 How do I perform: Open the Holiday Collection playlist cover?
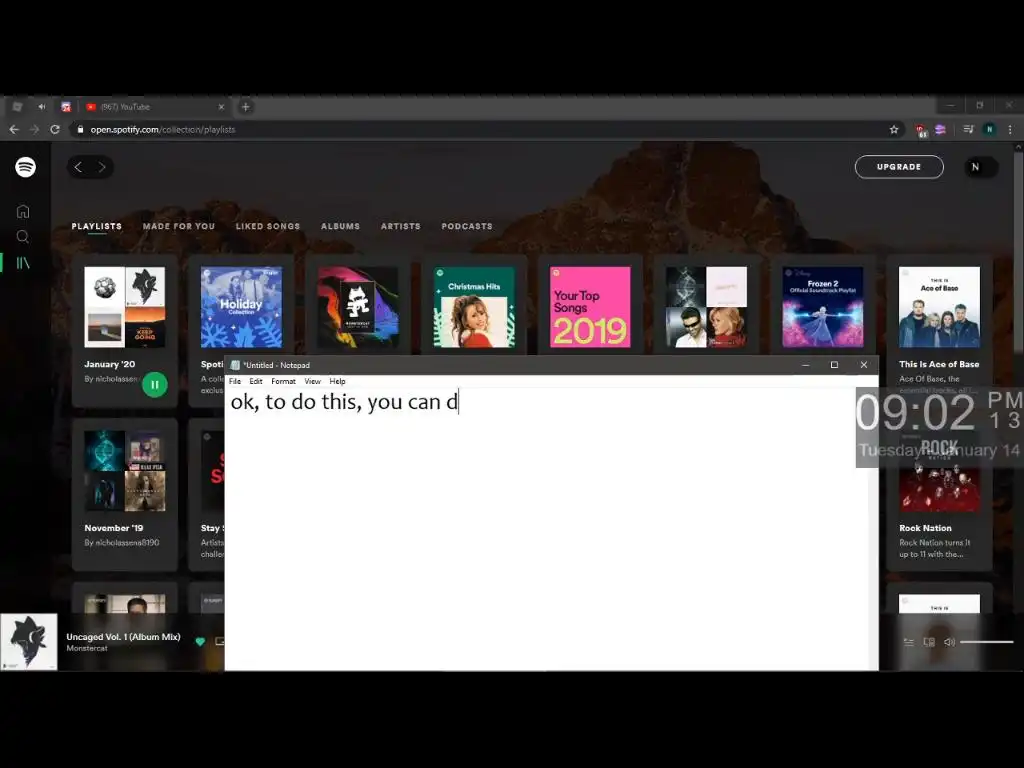point(242,307)
